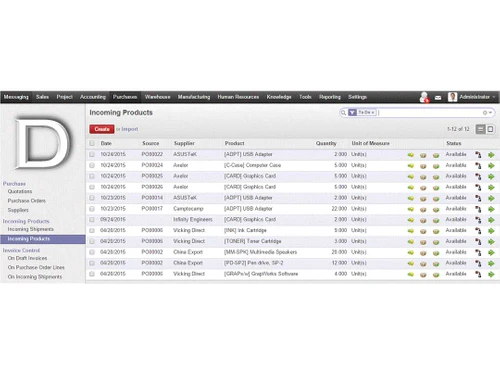This screenshot has height=375, width=500.
Task: Open Incoming Shipments in the sidebar
Action: 30,229
